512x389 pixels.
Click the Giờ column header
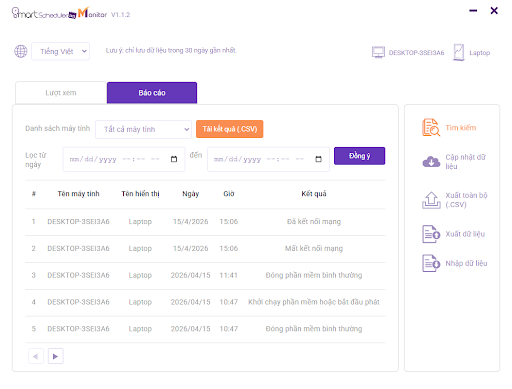pyautogui.click(x=229, y=194)
